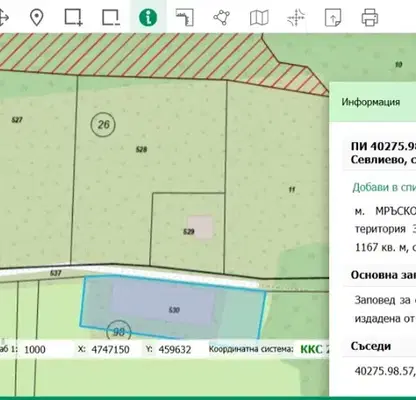416x400 pixels.
Task: Click the X coordinate 4747150 value
Action: [x=110, y=350]
